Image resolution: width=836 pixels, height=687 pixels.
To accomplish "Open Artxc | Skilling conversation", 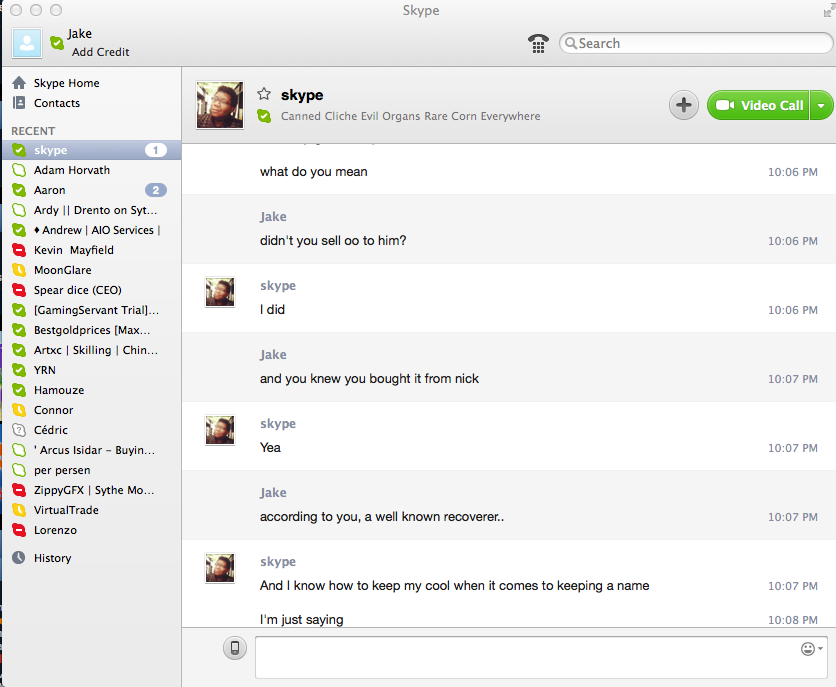I will [92, 350].
